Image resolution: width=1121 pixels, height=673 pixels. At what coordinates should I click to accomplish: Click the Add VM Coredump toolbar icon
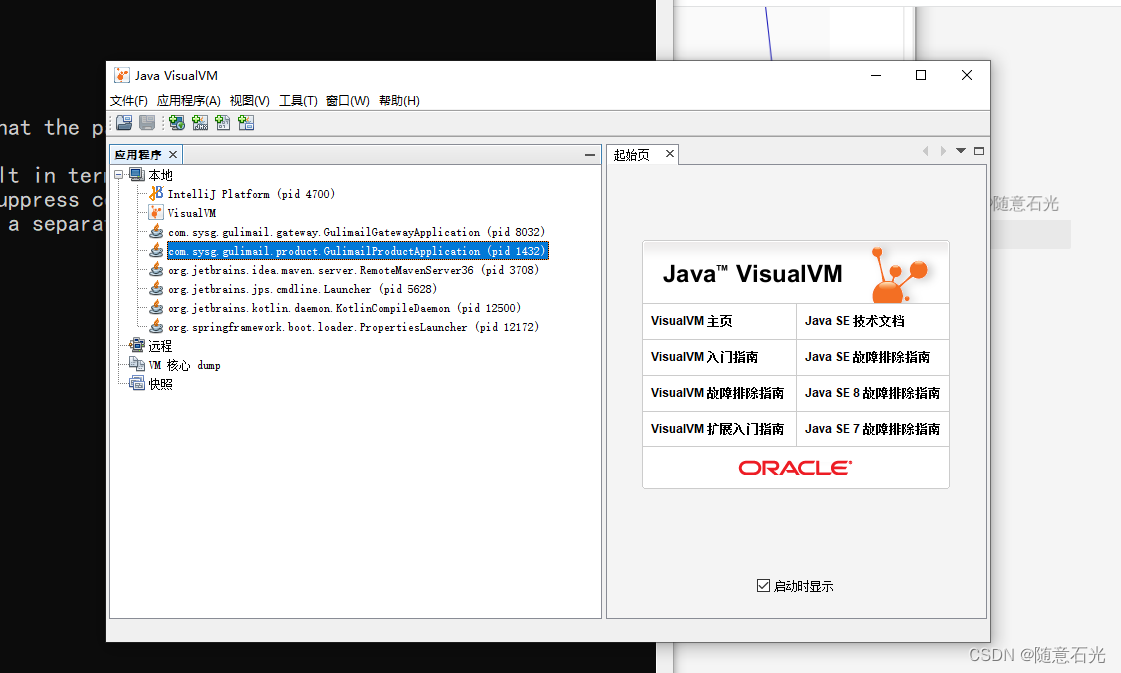coord(223,123)
